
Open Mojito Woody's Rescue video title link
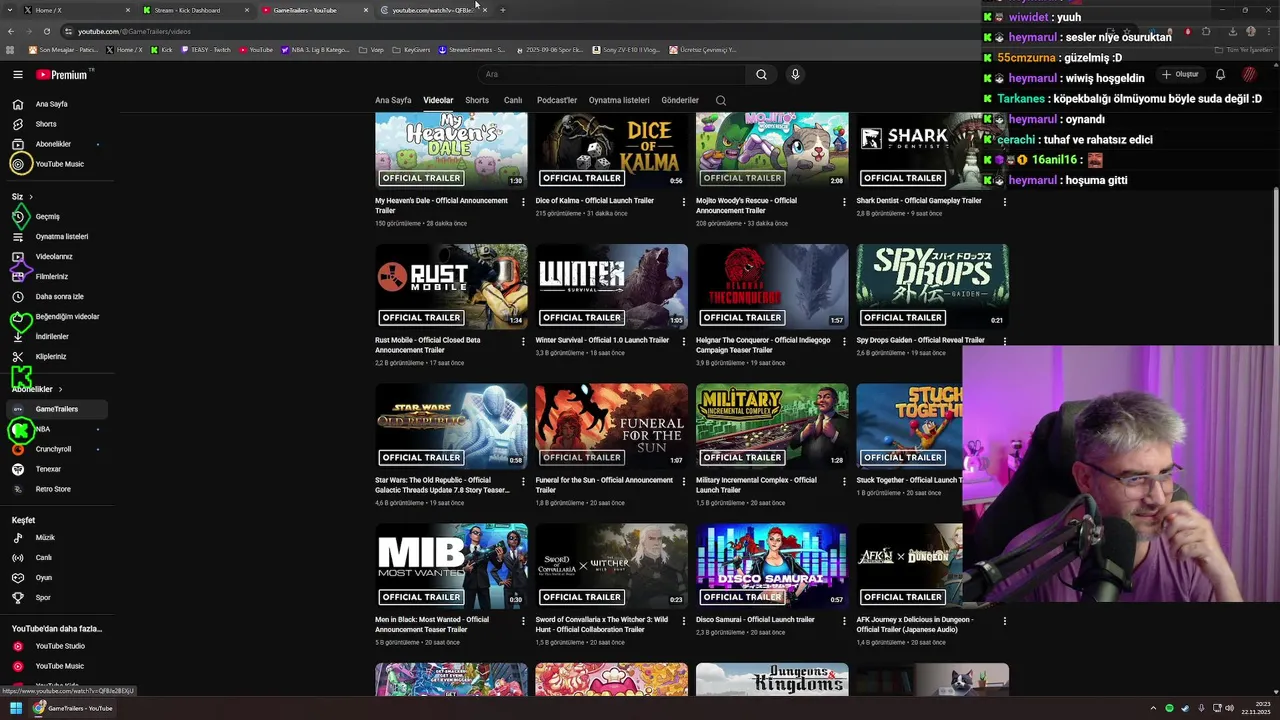[x=746, y=205]
